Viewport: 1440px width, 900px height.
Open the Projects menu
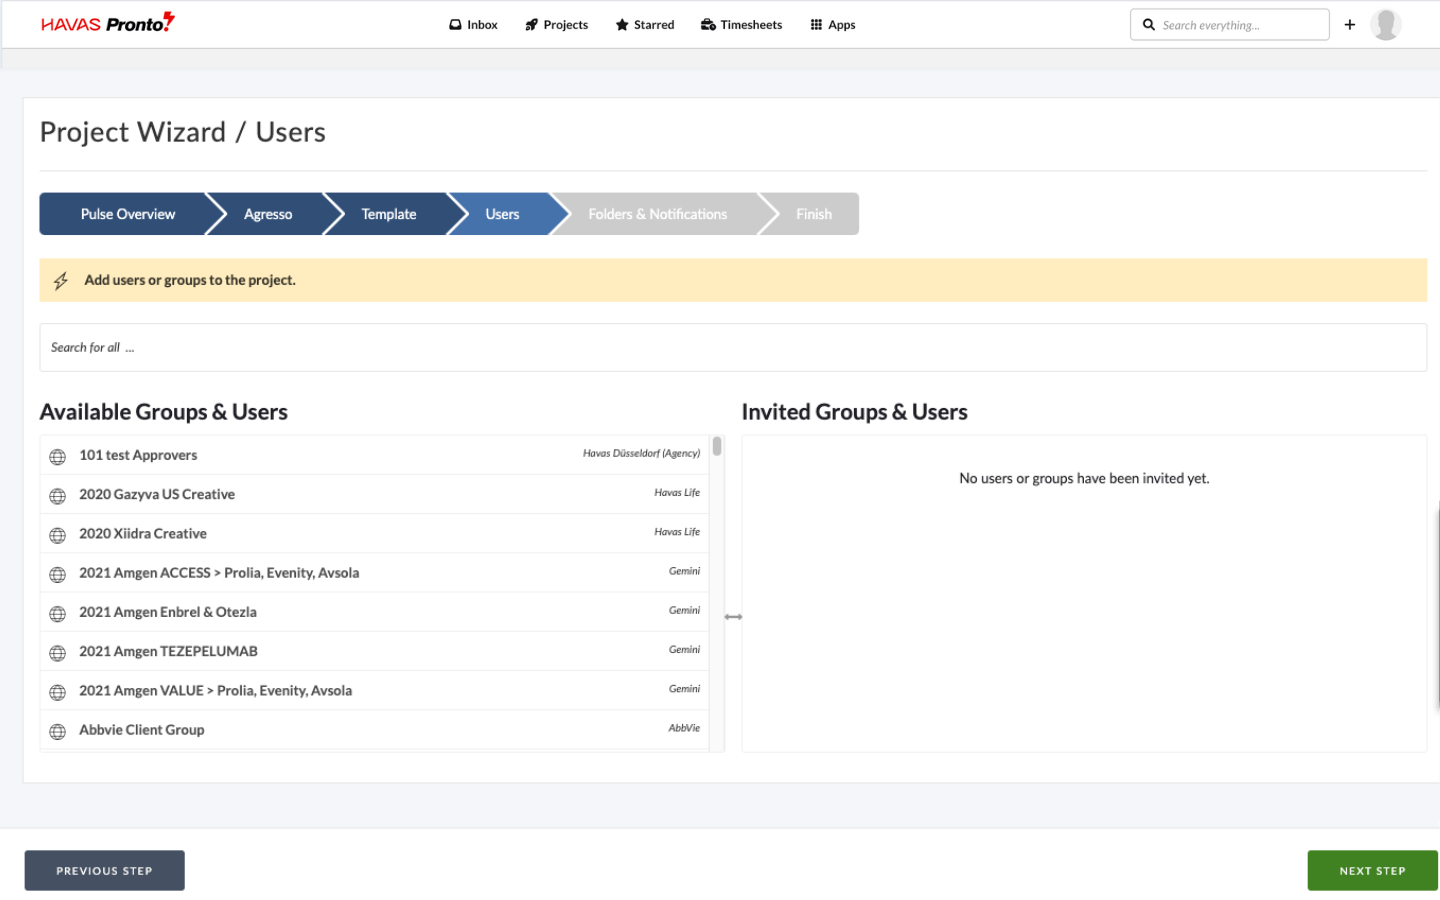click(557, 25)
